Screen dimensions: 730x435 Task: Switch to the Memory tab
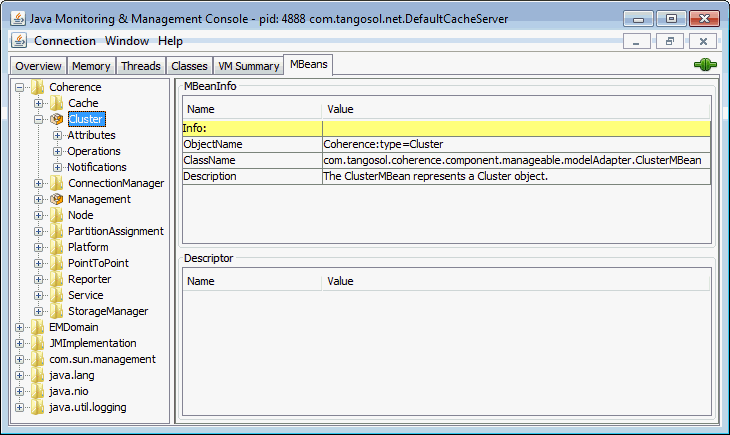click(x=91, y=66)
